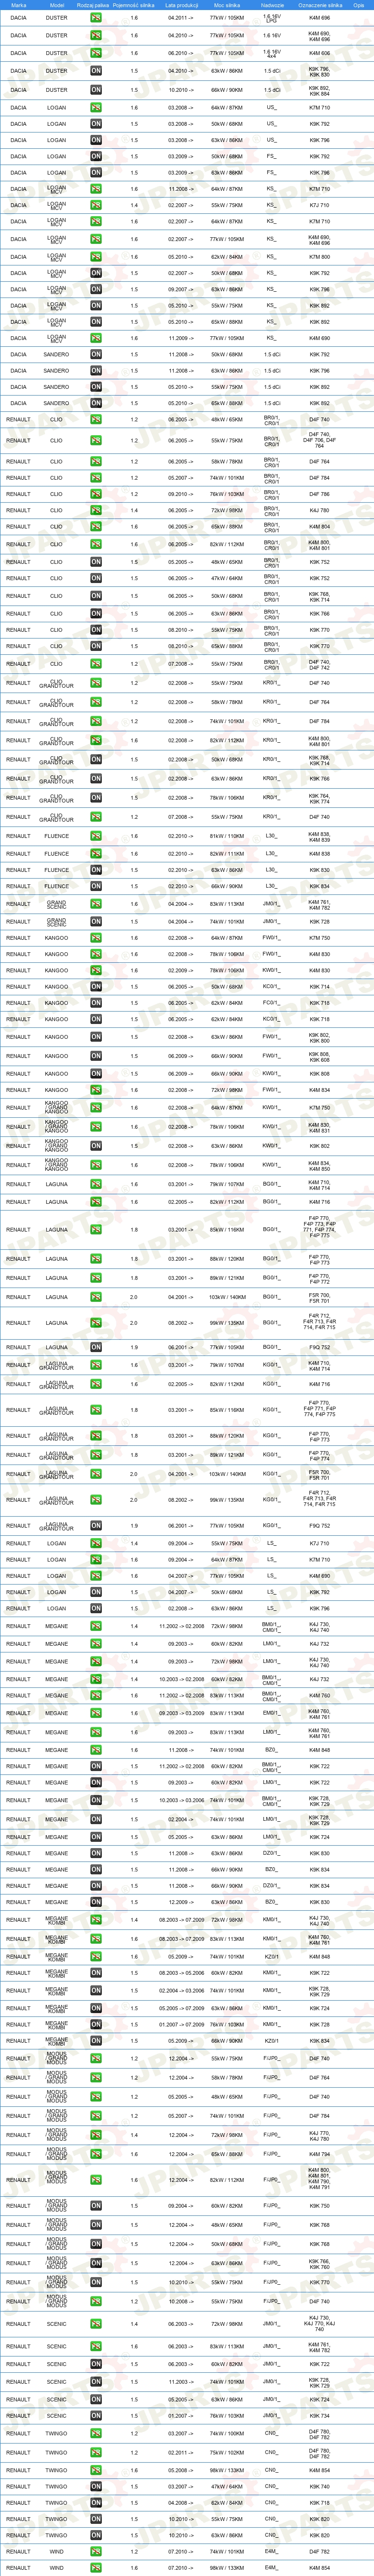This screenshot has height=2576, width=374.
Task: Click petrol icon in Duster K4M 606 row
Action: coord(96,53)
